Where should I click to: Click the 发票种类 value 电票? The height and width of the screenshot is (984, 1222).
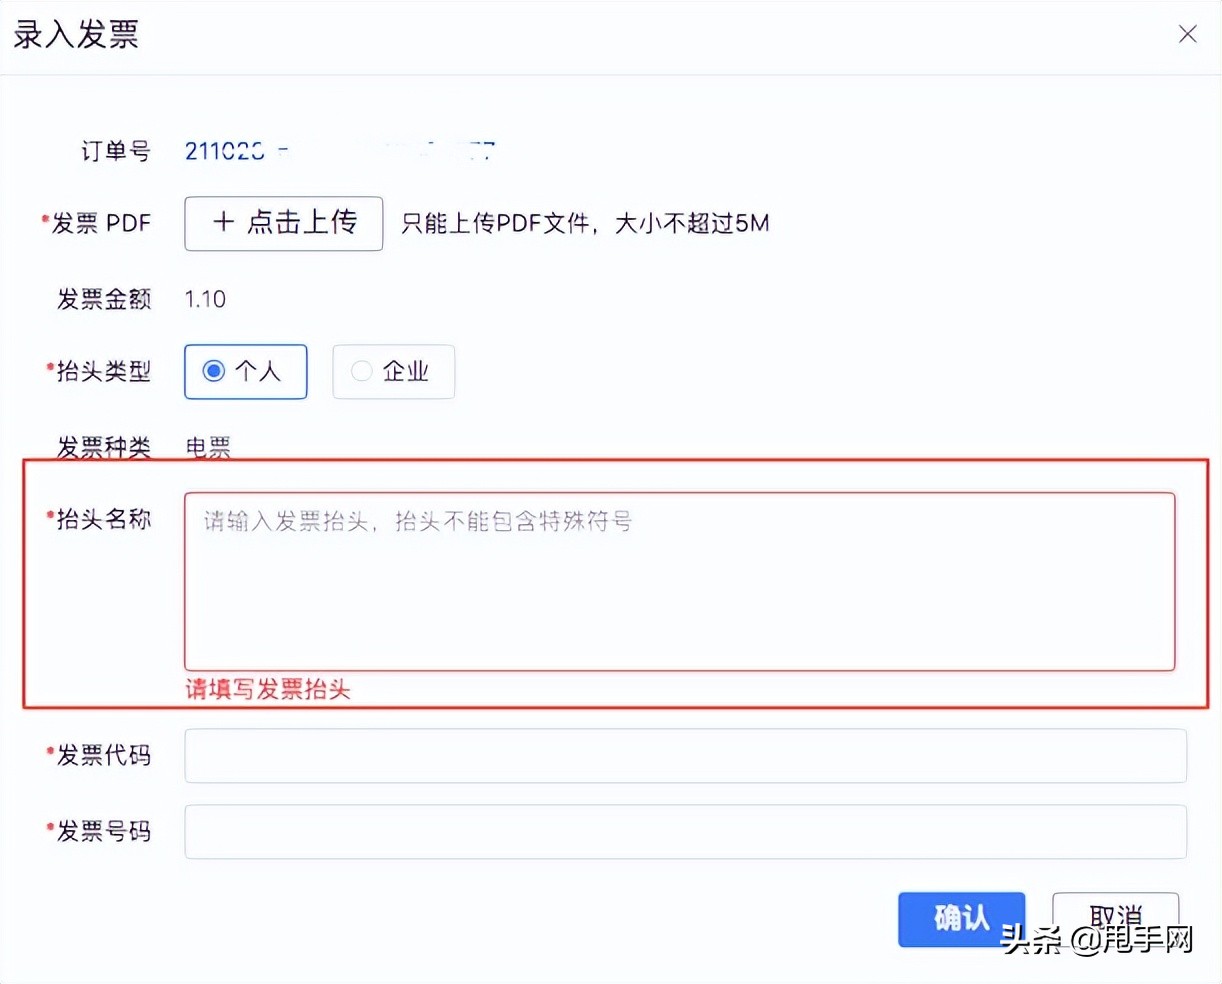(207, 447)
